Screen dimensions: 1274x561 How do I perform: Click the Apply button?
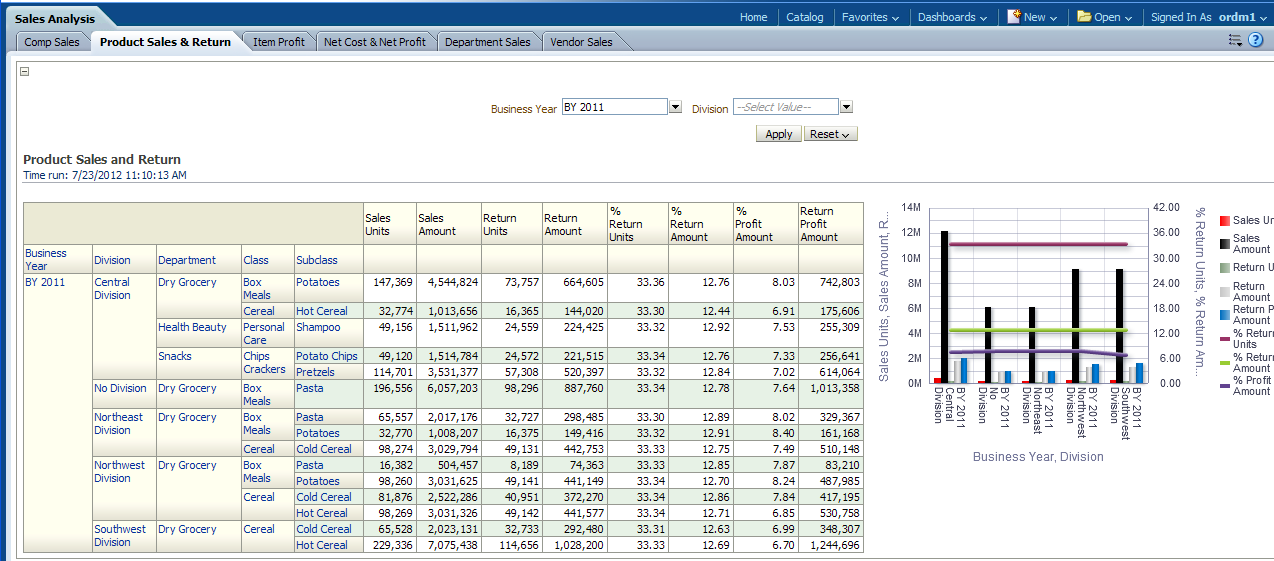[x=778, y=134]
